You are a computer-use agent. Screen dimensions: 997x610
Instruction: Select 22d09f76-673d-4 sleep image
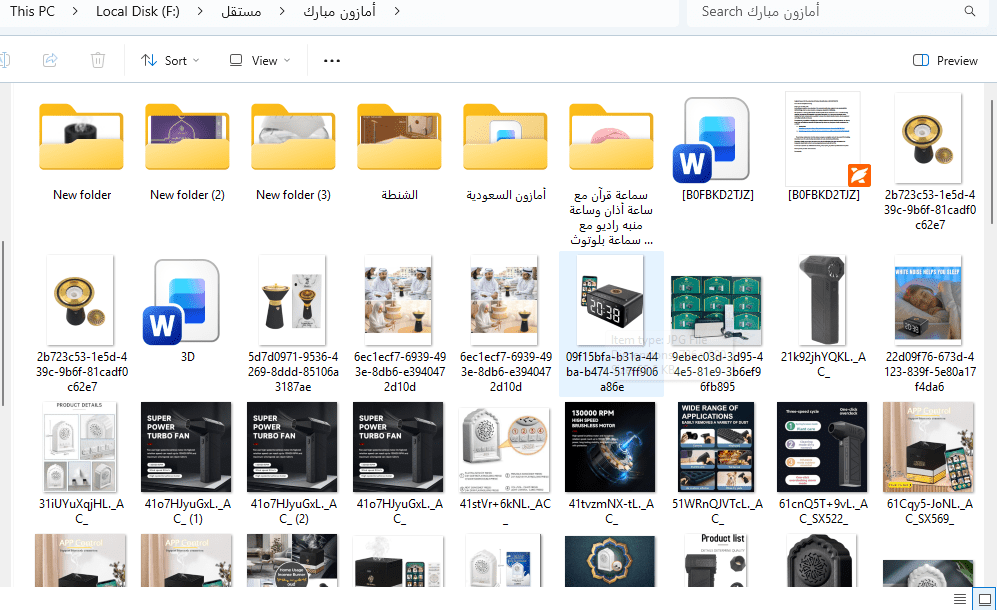928,300
